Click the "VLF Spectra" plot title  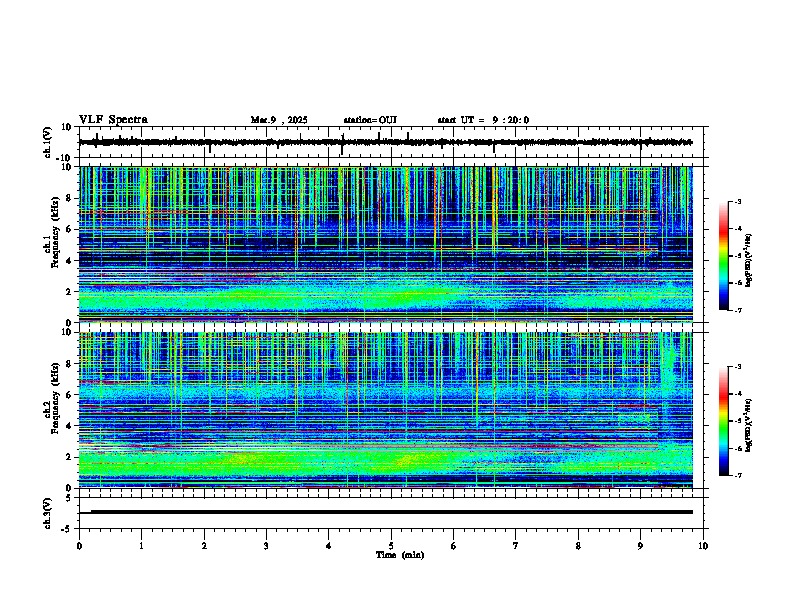113,120
